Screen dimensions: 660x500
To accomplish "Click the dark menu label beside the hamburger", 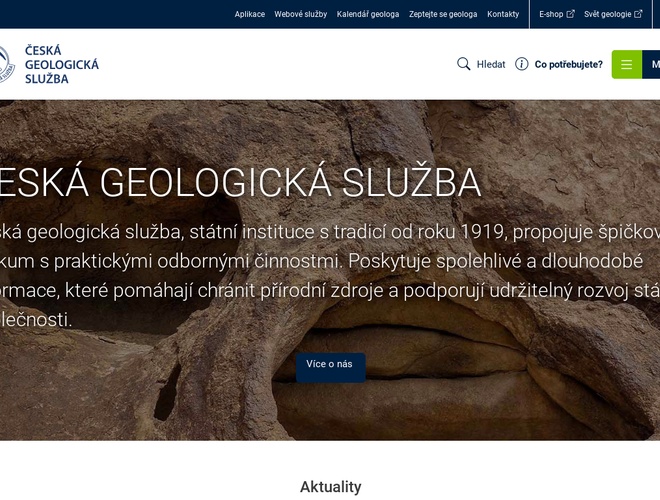I will tap(652, 64).
